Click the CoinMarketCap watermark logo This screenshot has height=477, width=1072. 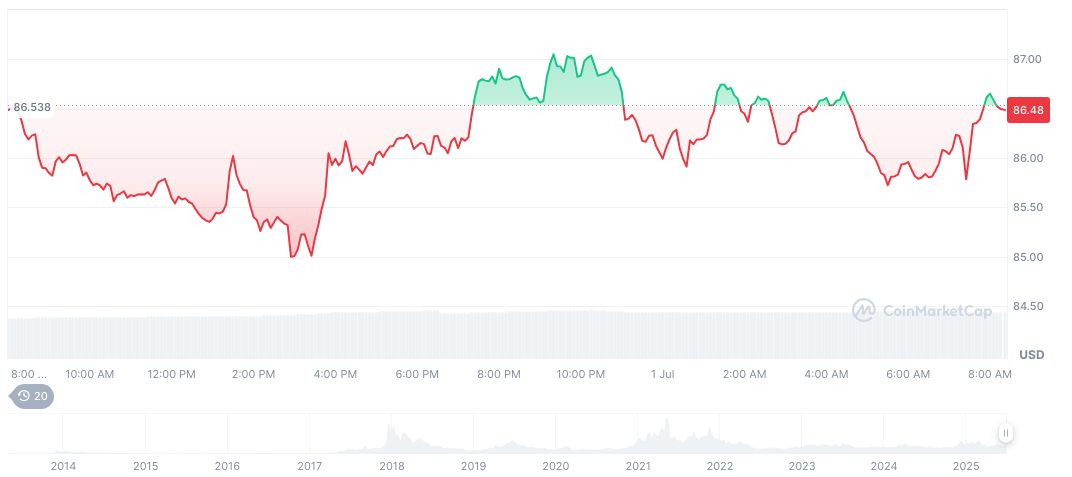[922, 311]
